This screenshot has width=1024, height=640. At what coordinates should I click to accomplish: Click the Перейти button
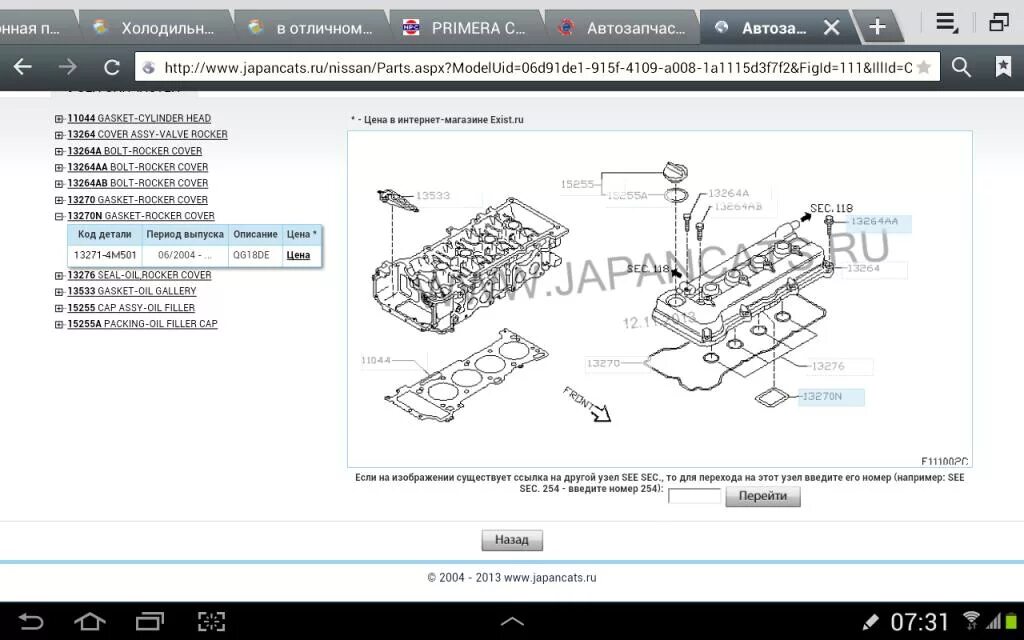763,496
